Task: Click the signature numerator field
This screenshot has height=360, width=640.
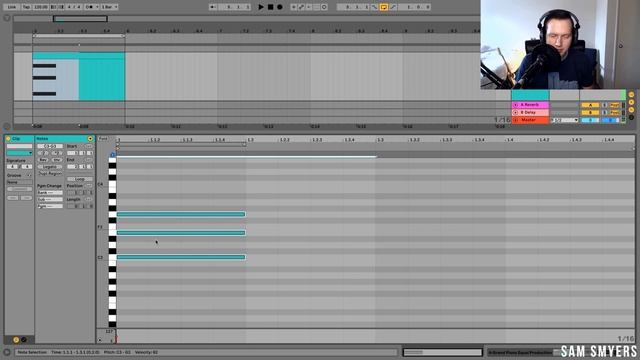Action: pos(13,167)
